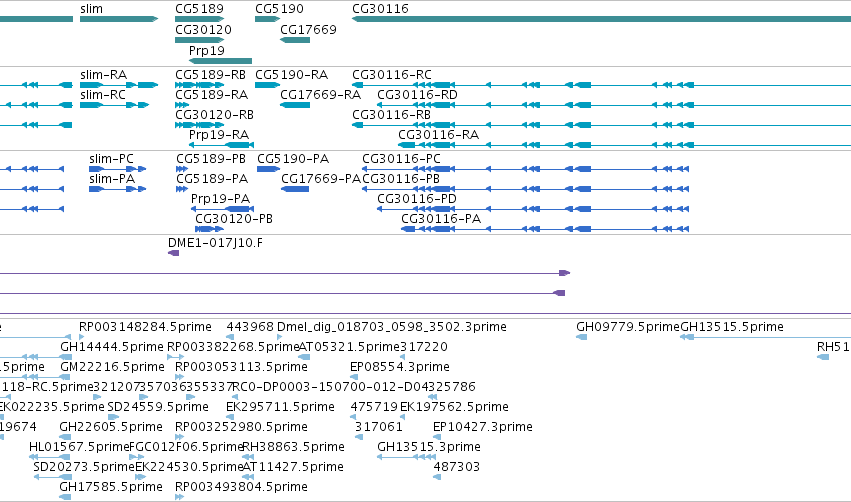Select the CG5189-RA transcript label
Viewport: 851px width, 502px height.
[212, 94]
